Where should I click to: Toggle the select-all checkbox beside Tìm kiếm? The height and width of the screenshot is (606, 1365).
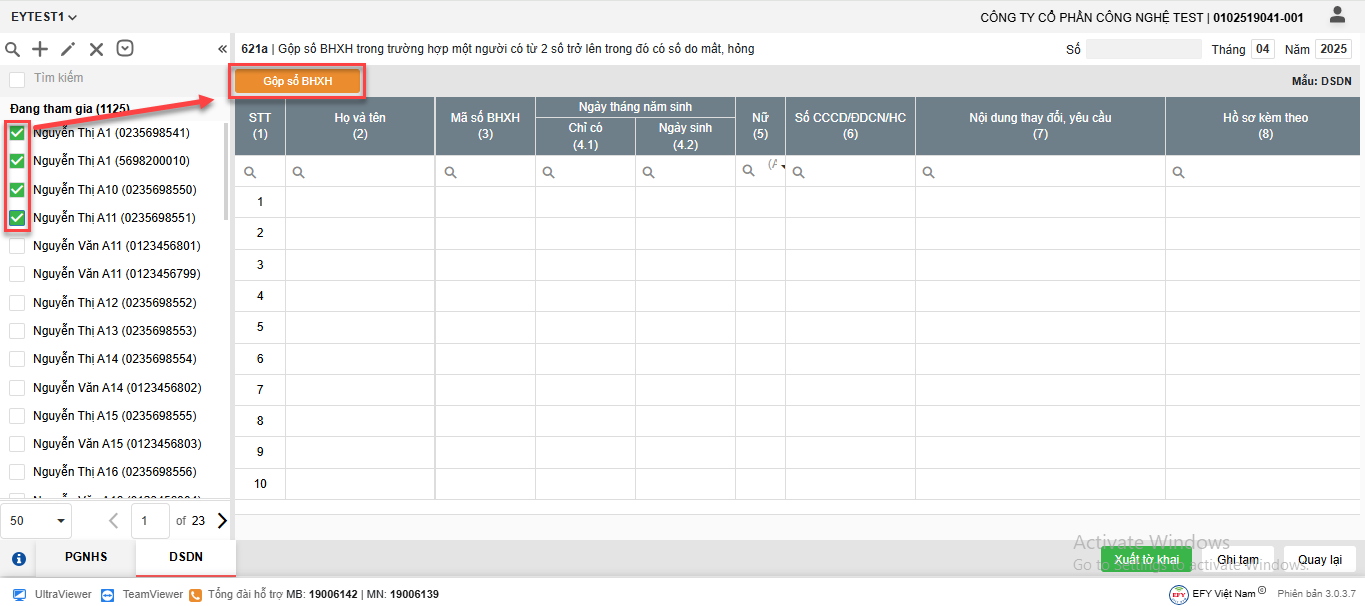coord(17,79)
